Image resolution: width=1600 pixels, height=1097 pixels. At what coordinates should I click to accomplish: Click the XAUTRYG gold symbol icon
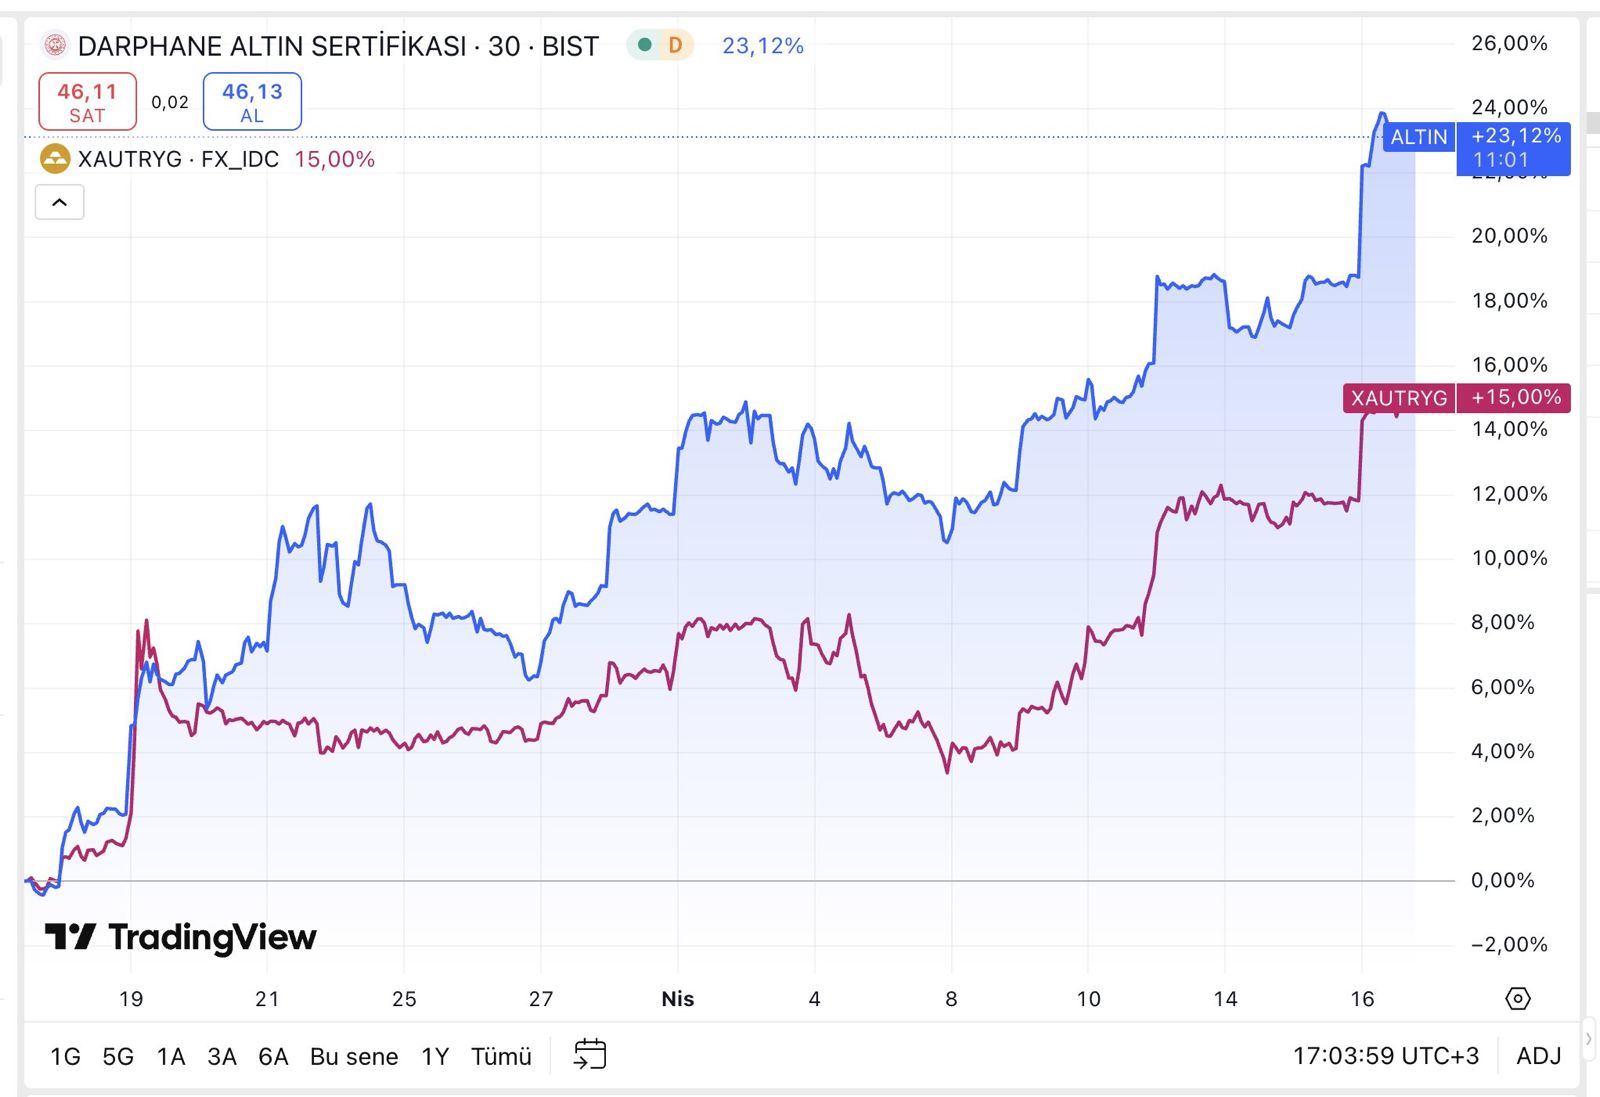[x=55, y=159]
